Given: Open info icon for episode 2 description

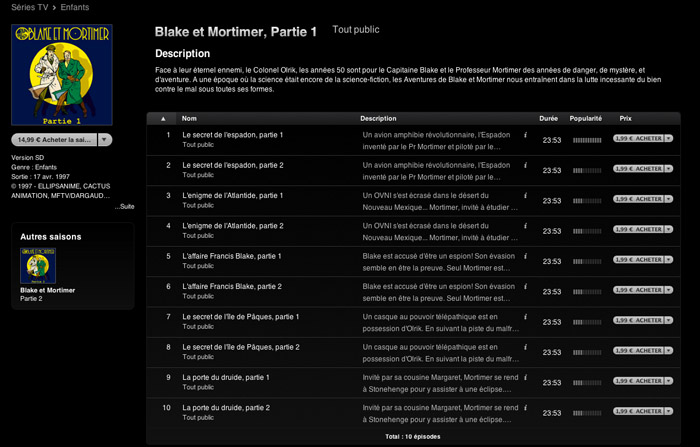Looking at the screenshot, I should point(525,165).
